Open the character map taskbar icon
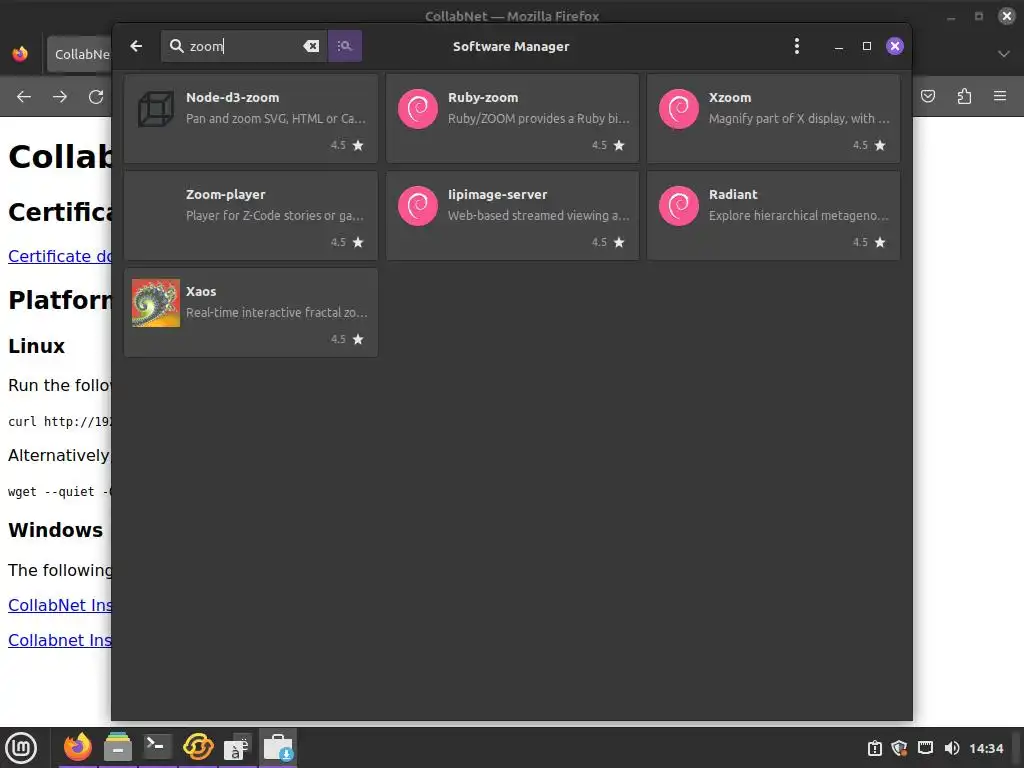 pyautogui.click(x=237, y=747)
